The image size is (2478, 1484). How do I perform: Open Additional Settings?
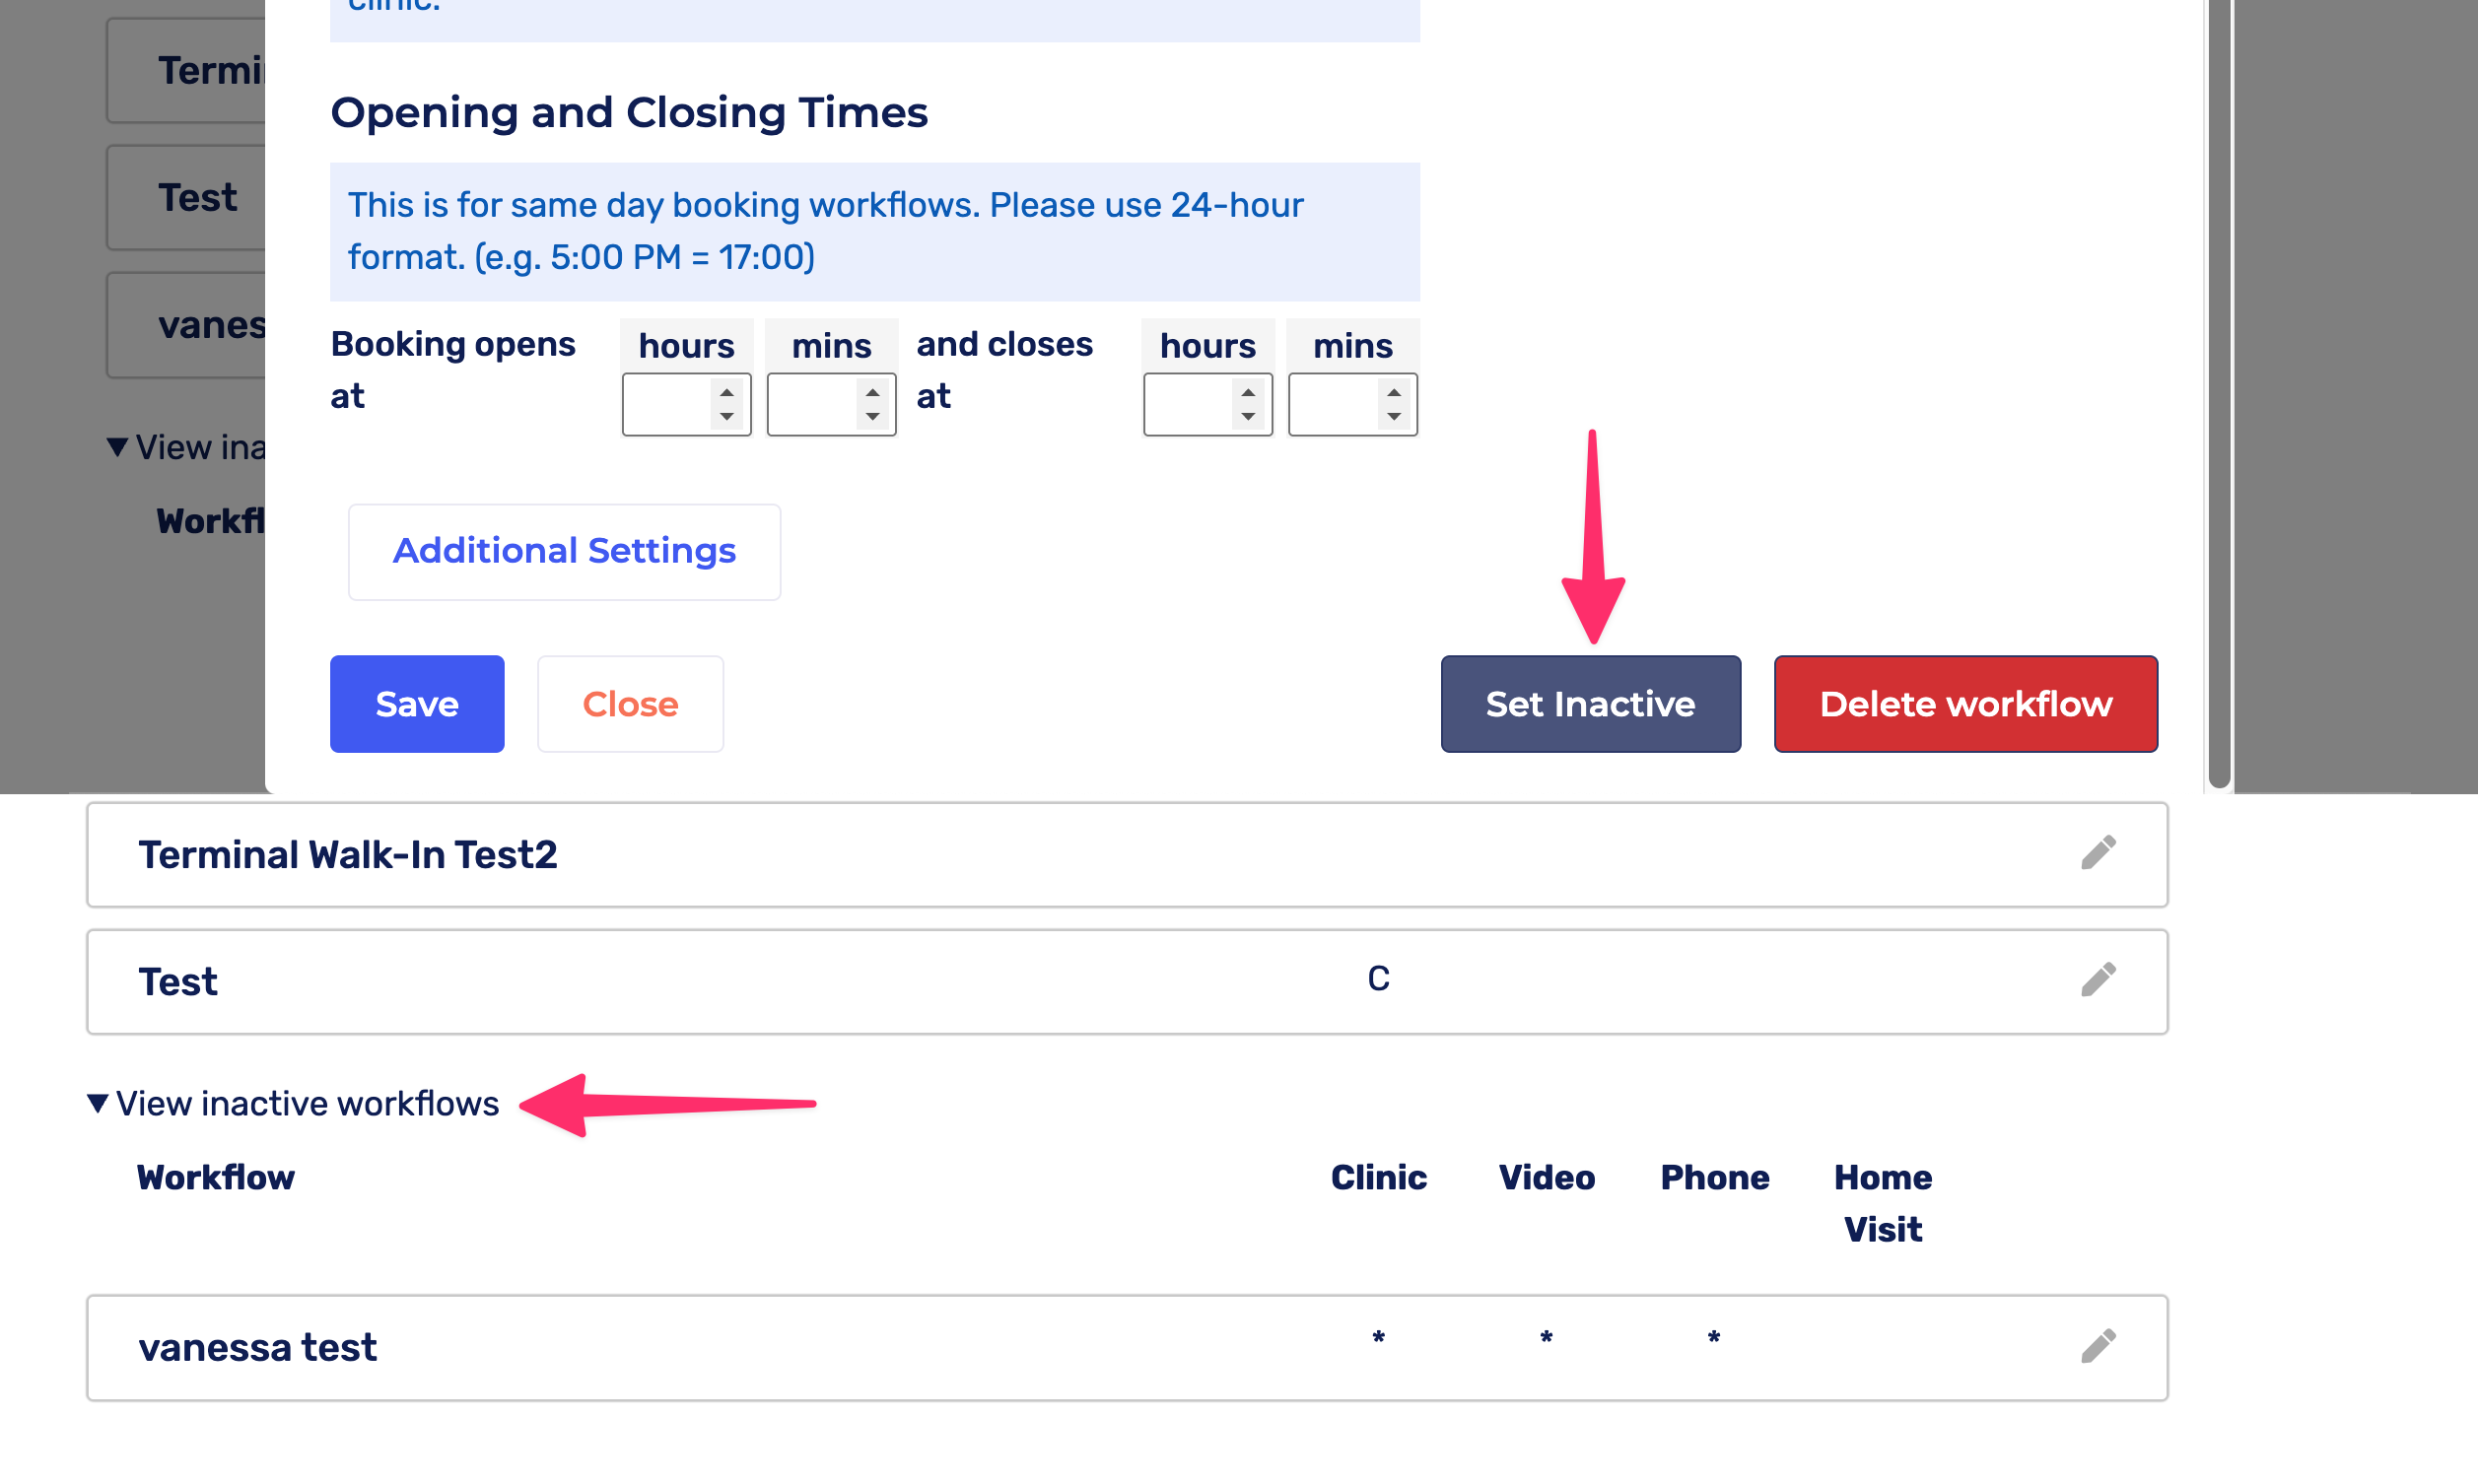(x=564, y=551)
